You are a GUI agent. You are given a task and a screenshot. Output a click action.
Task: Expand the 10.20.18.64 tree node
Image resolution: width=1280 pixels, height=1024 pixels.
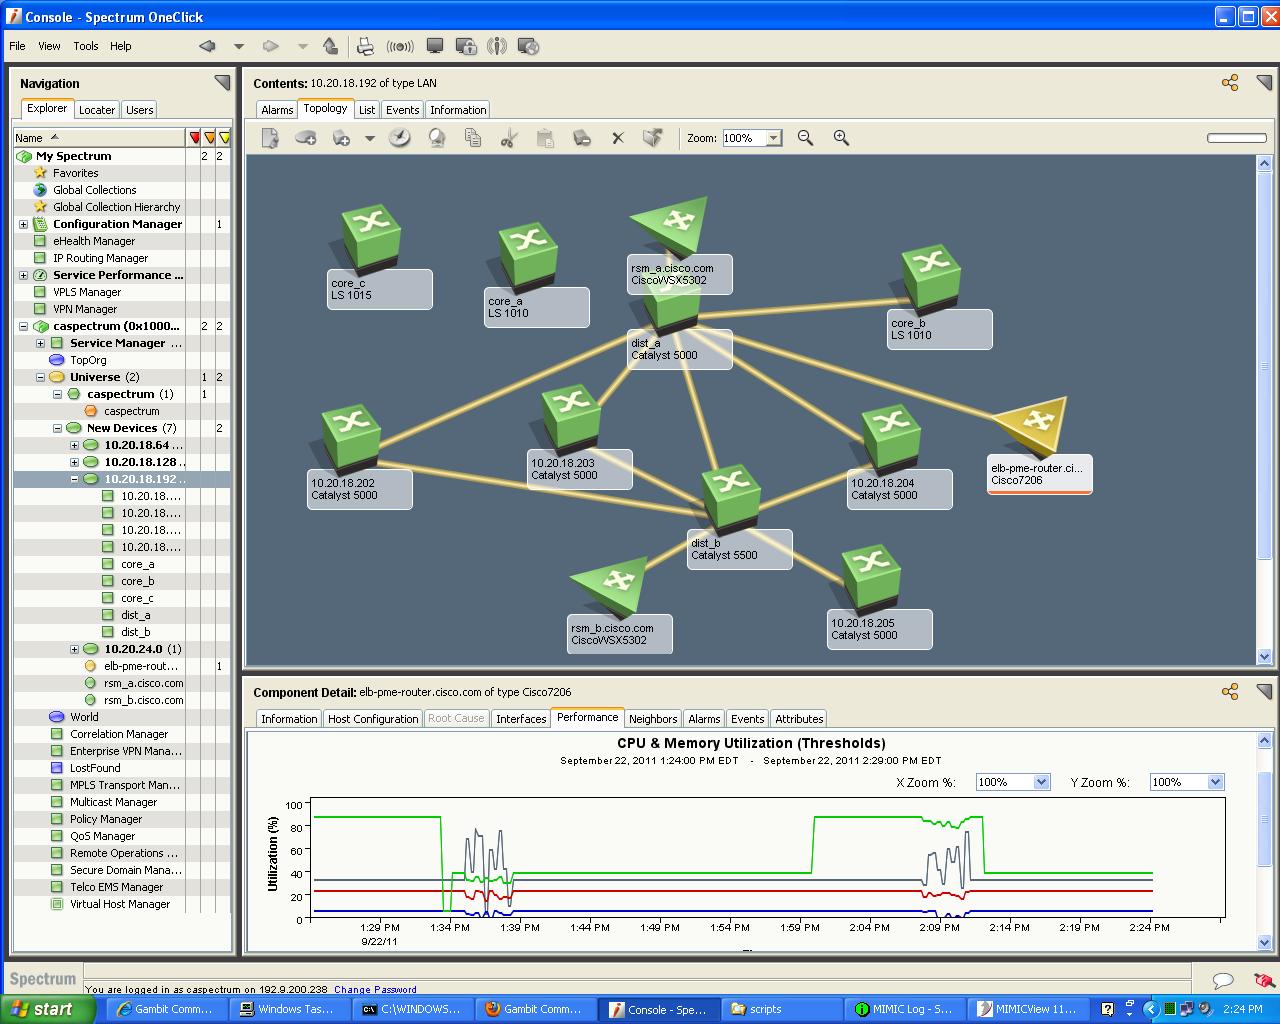pos(74,445)
